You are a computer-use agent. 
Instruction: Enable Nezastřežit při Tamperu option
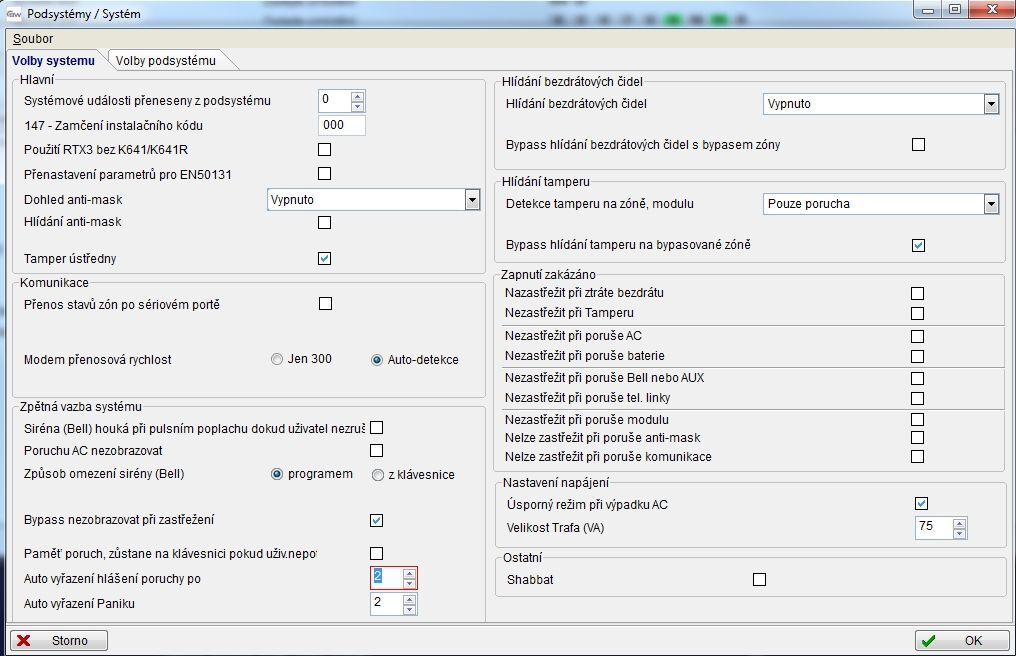[x=917, y=313]
